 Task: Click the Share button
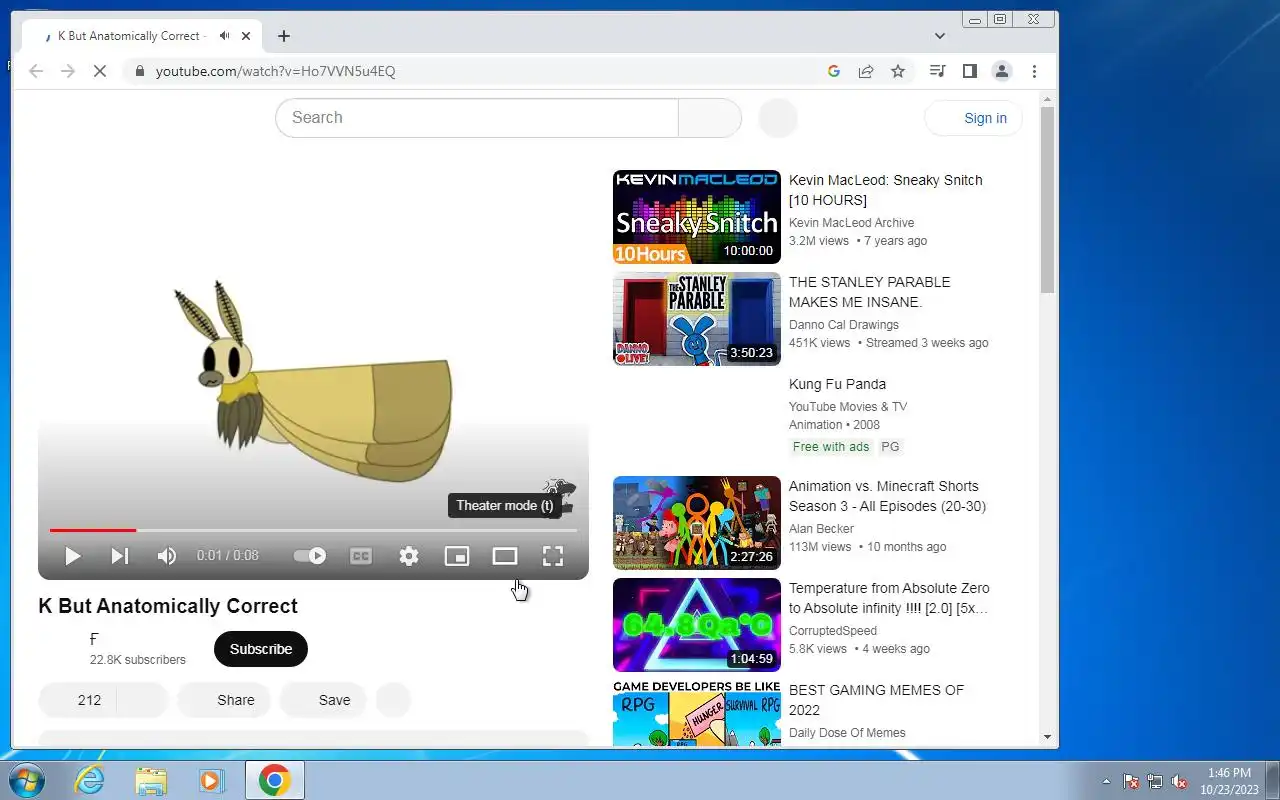pyautogui.click(x=223, y=700)
